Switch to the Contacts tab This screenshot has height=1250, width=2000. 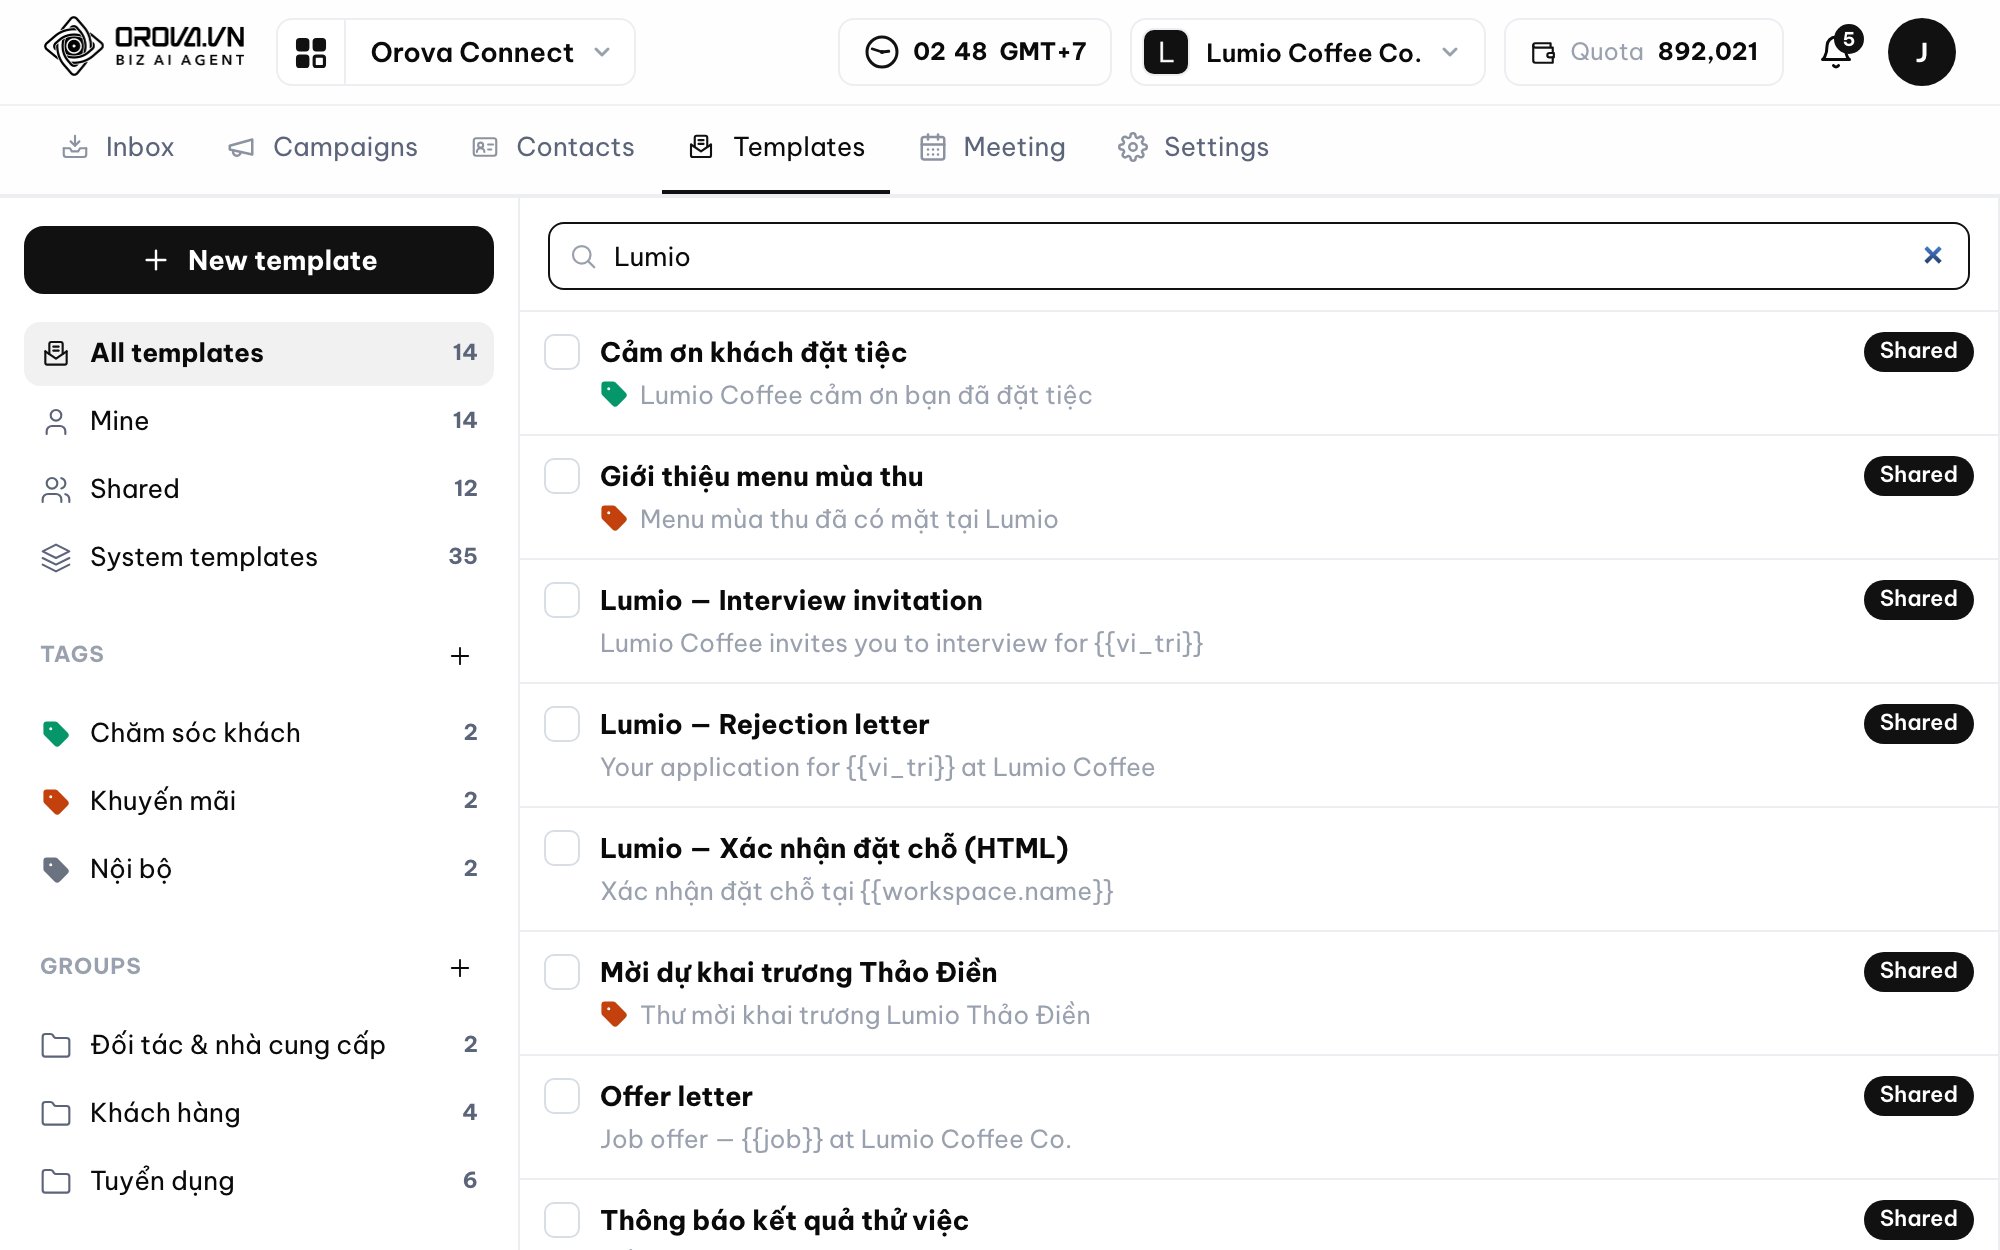[553, 147]
